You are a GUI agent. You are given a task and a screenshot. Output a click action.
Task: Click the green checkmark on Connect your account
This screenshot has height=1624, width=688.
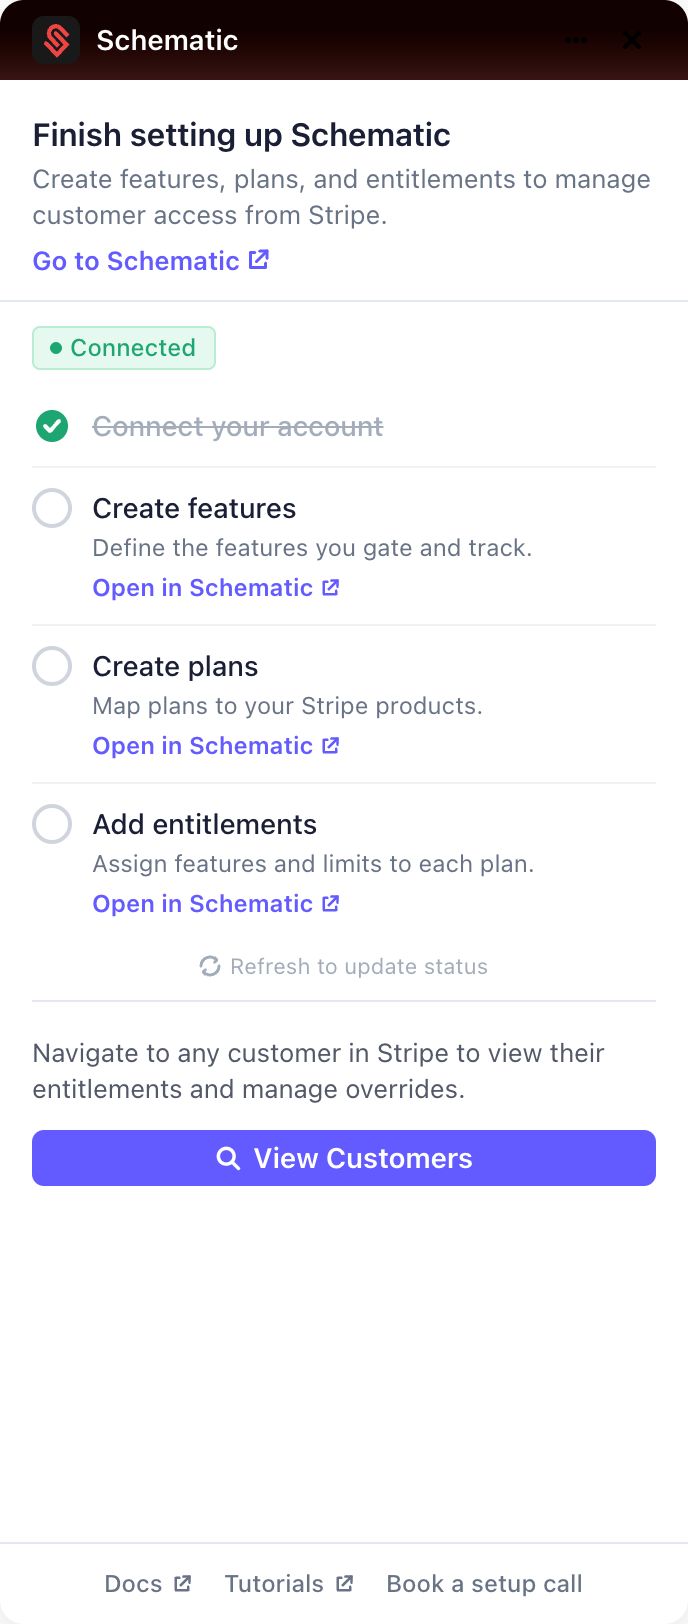pyautogui.click(x=52, y=426)
